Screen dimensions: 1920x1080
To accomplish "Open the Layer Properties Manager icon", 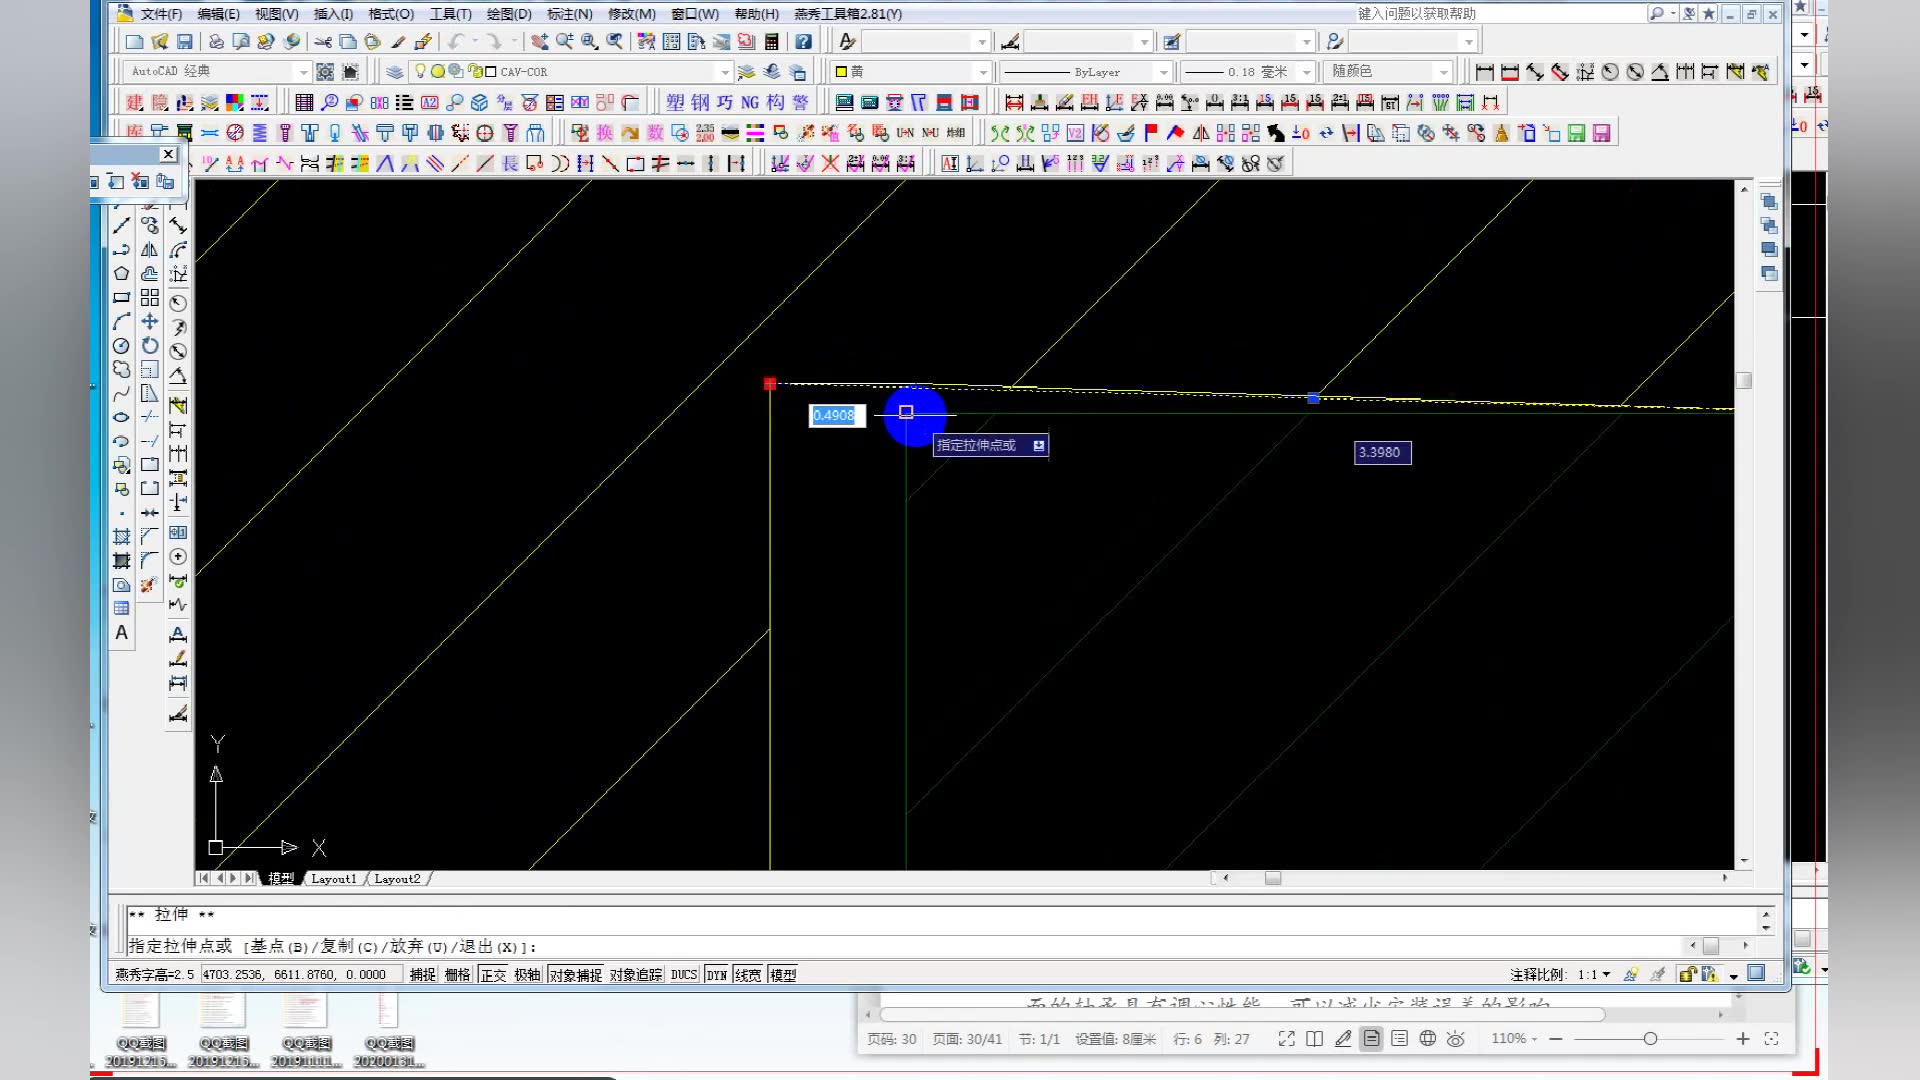I will coord(394,72).
